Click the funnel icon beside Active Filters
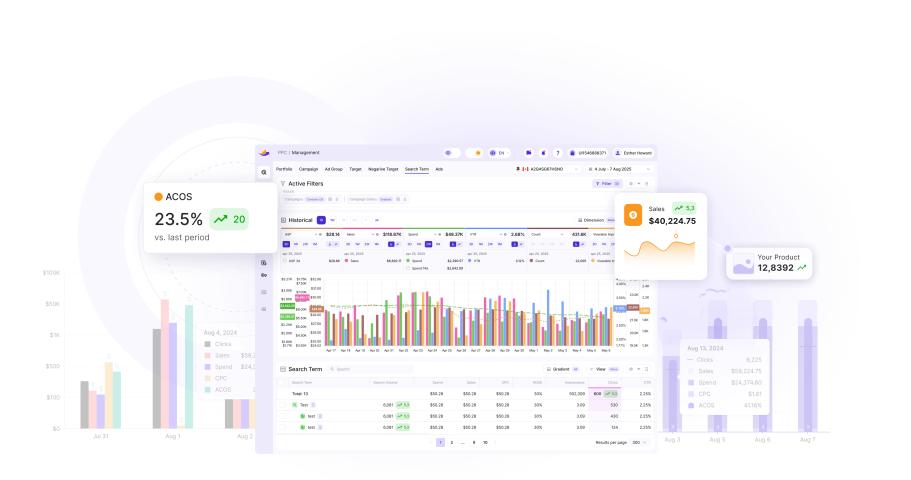The image size is (911, 480). point(283,184)
